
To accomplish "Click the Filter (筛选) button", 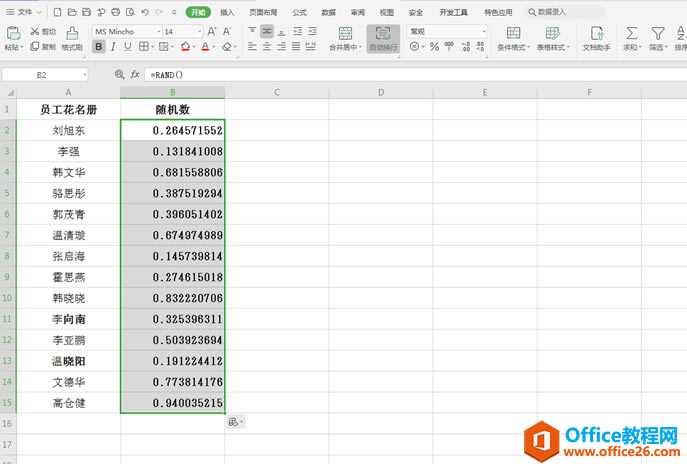I will pos(658,39).
